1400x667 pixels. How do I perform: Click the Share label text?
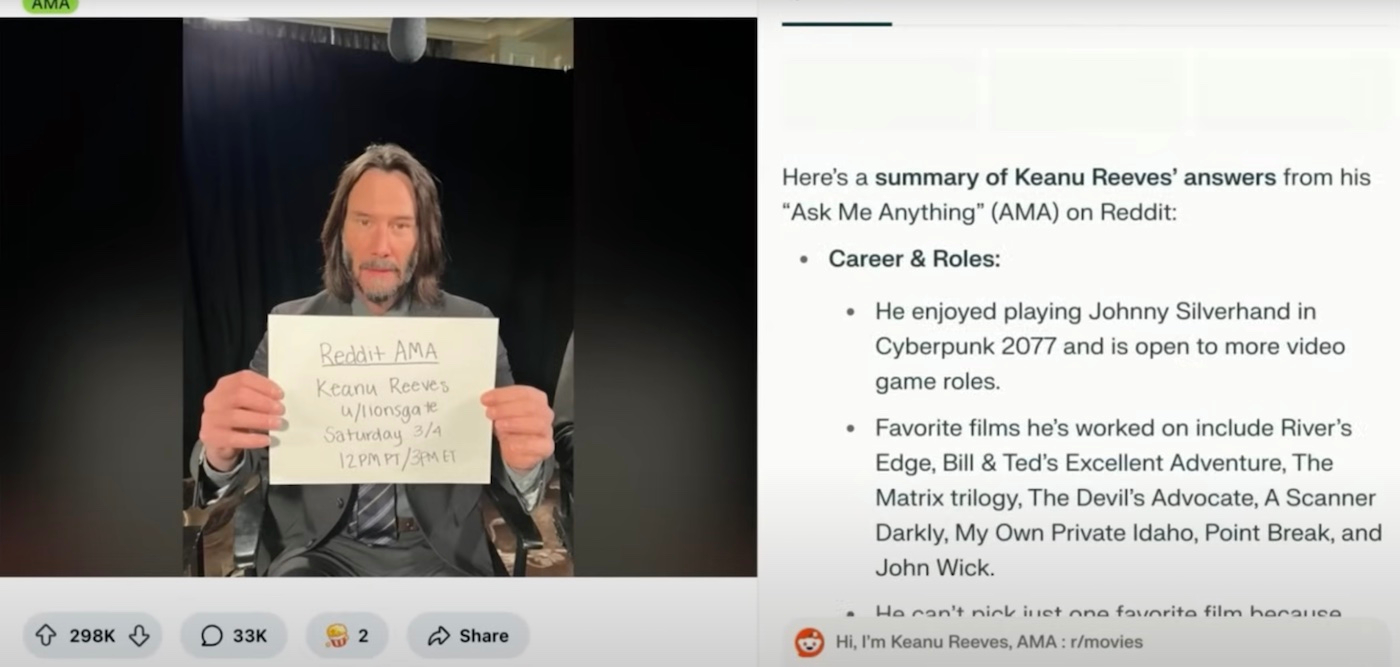click(484, 636)
